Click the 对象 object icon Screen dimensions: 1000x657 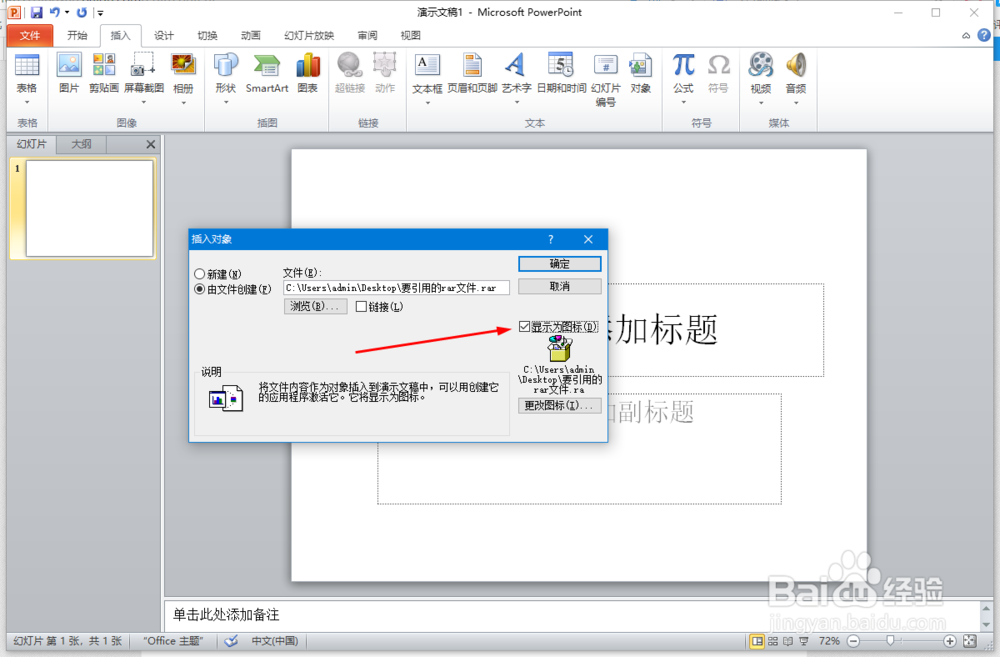640,65
